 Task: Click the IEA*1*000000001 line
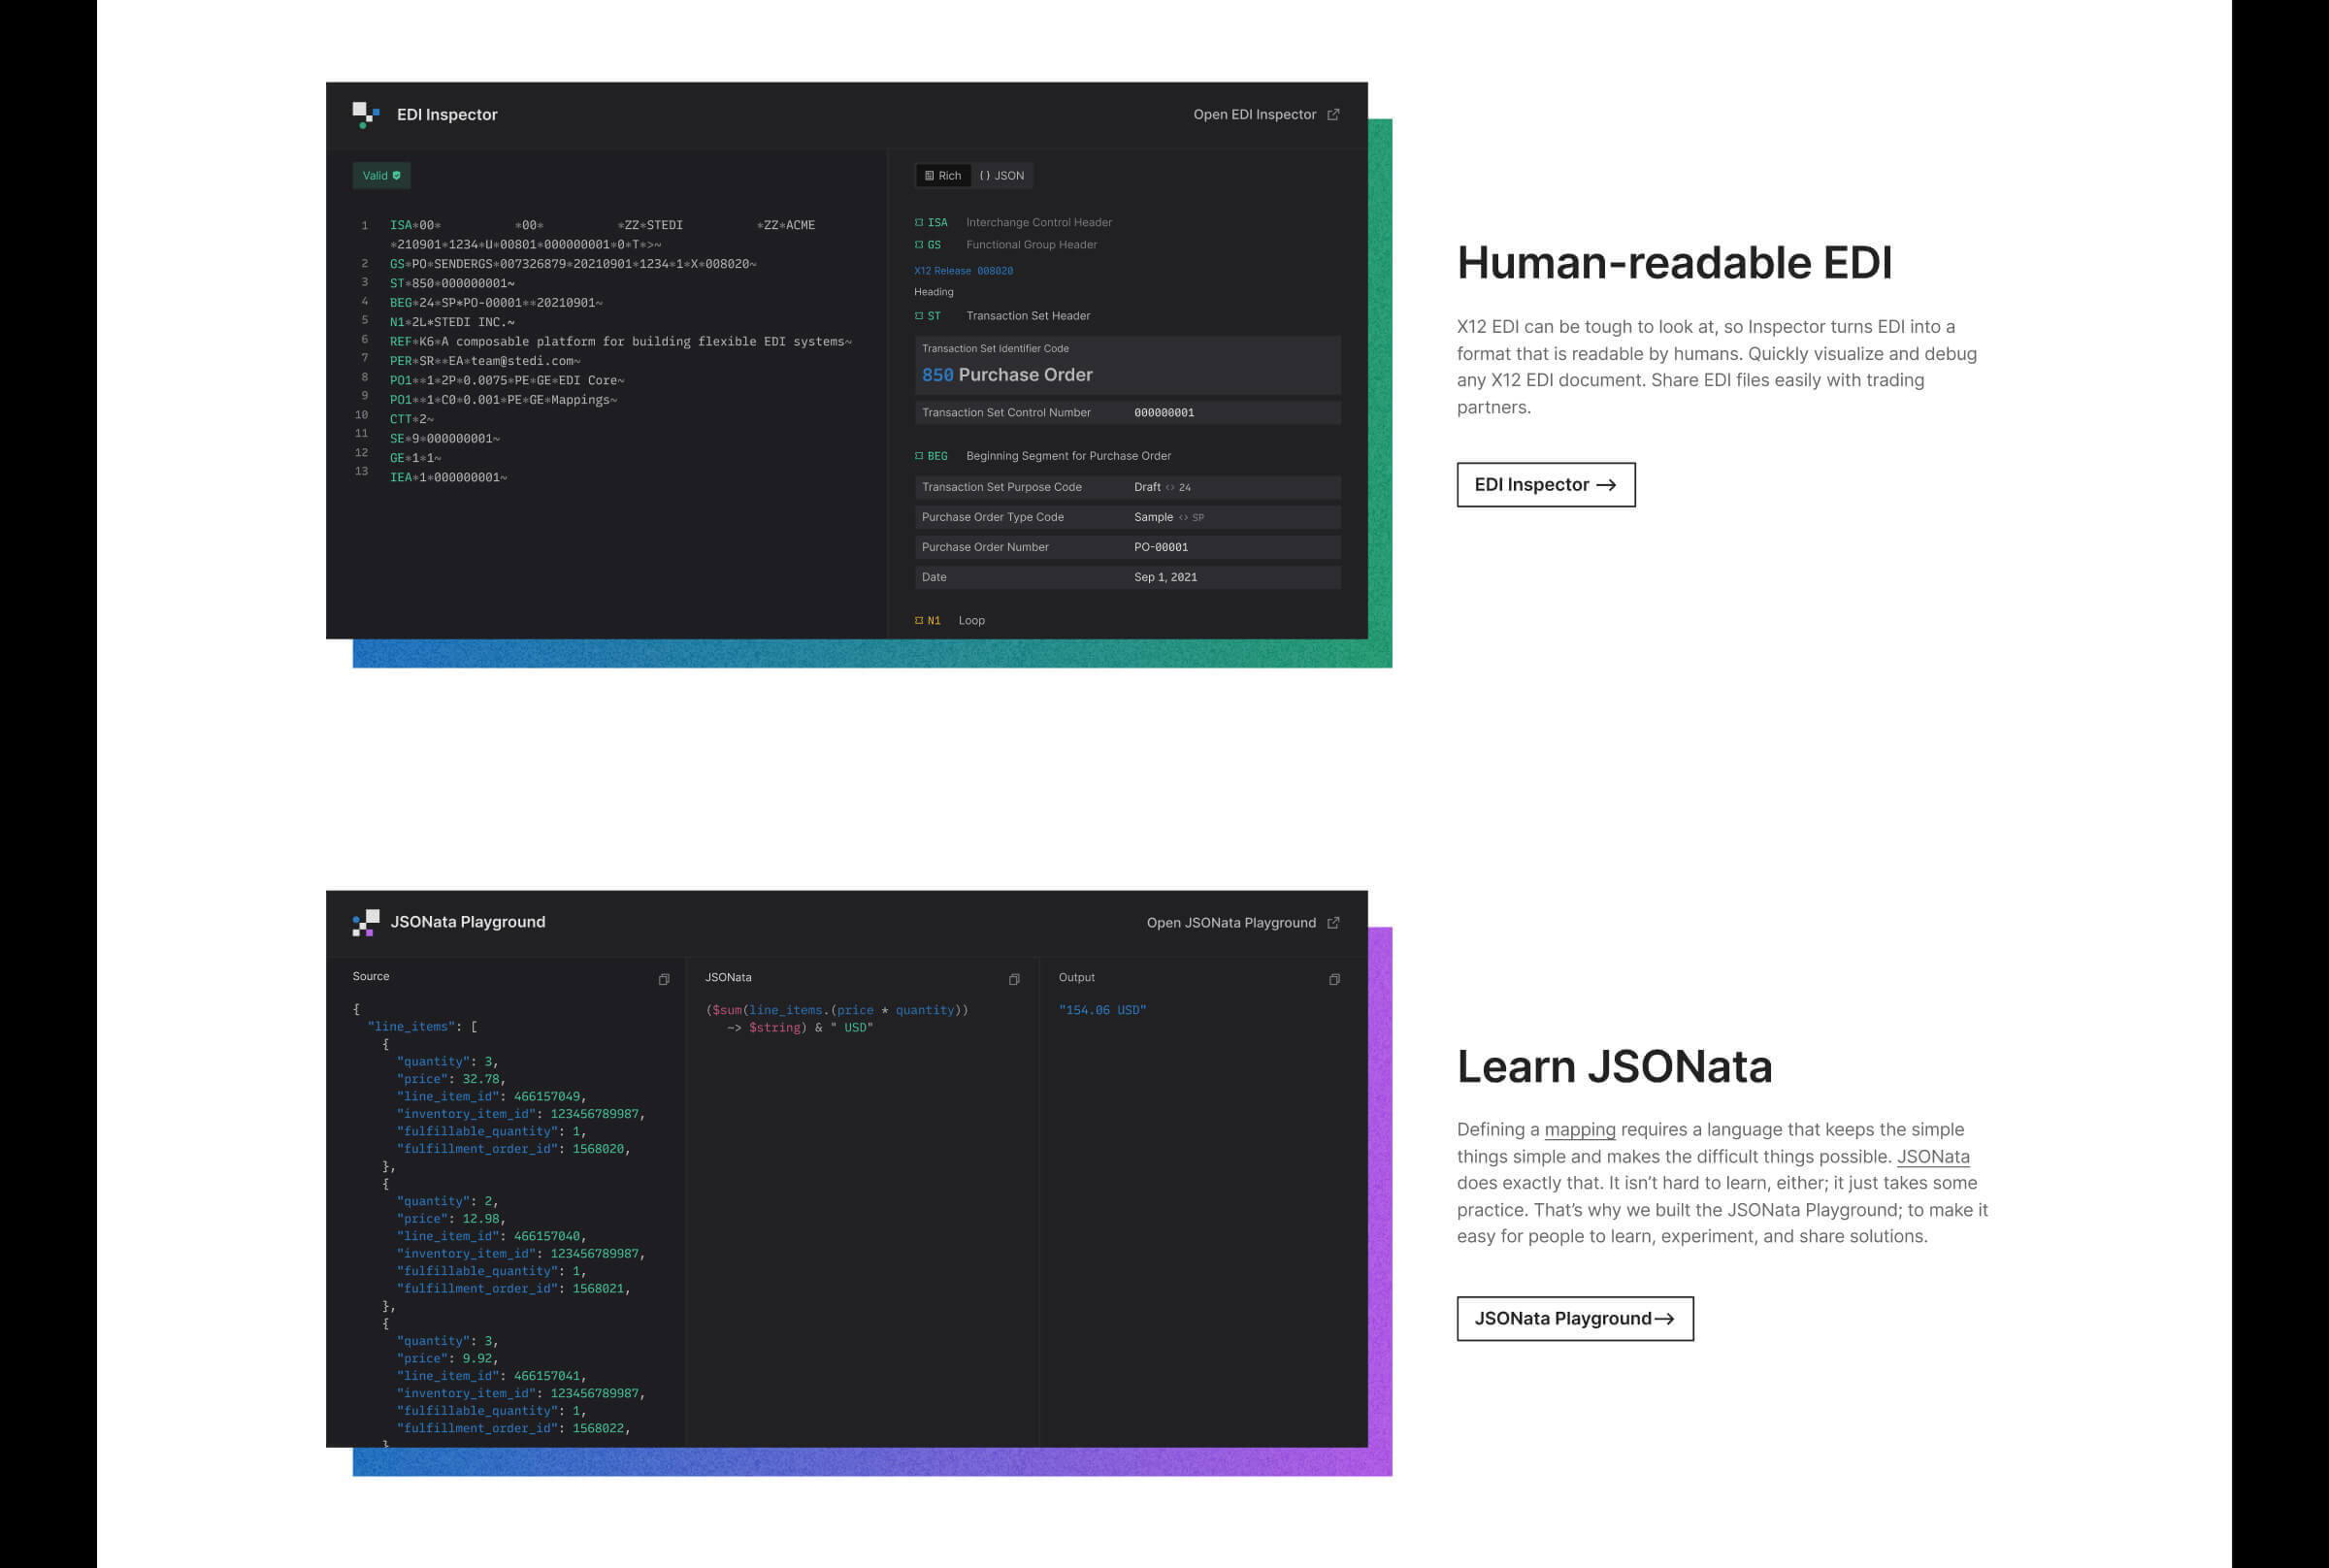[448, 477]
